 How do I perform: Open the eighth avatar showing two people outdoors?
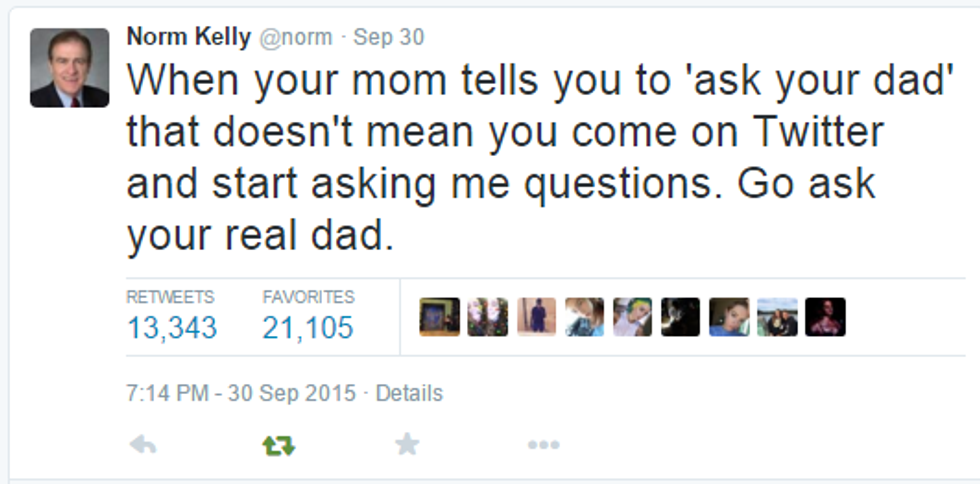777,317
